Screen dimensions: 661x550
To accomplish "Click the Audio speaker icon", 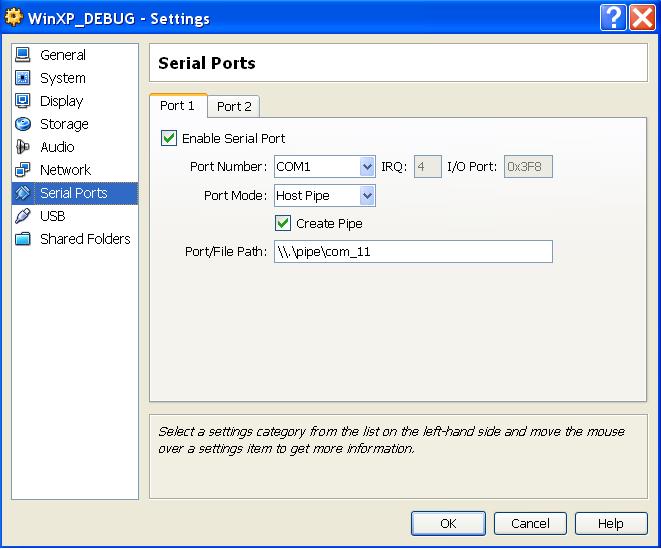I will coord(23,147).
